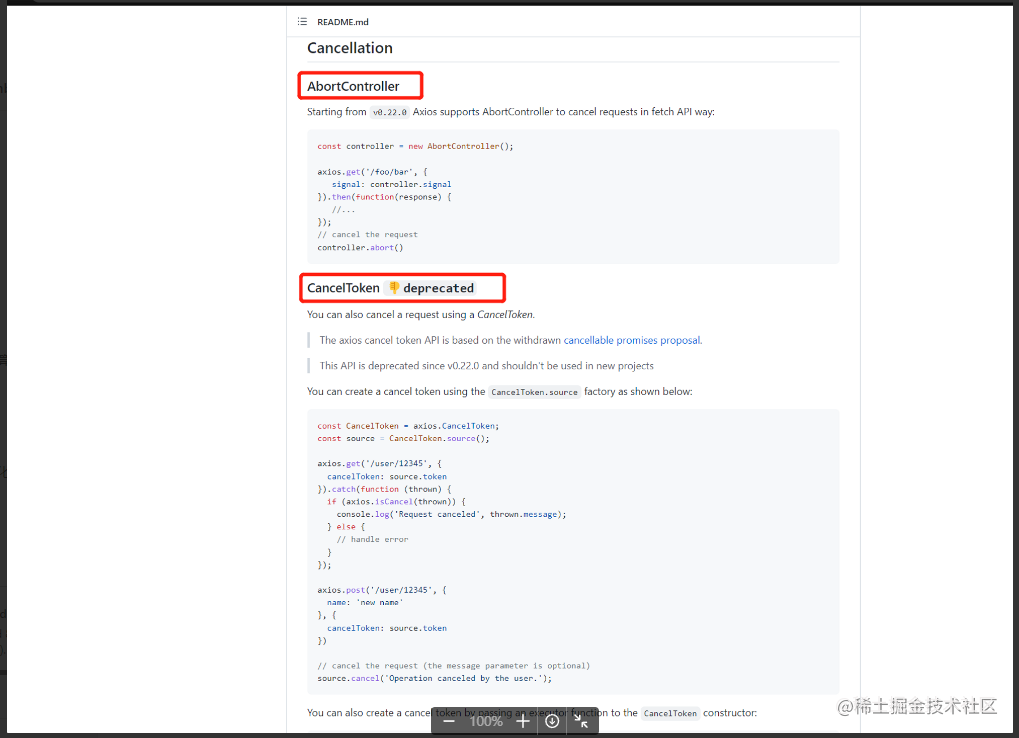Click the "name: 'new name'" code line
The image size is (1019, 738).
(x=365, y=602)
